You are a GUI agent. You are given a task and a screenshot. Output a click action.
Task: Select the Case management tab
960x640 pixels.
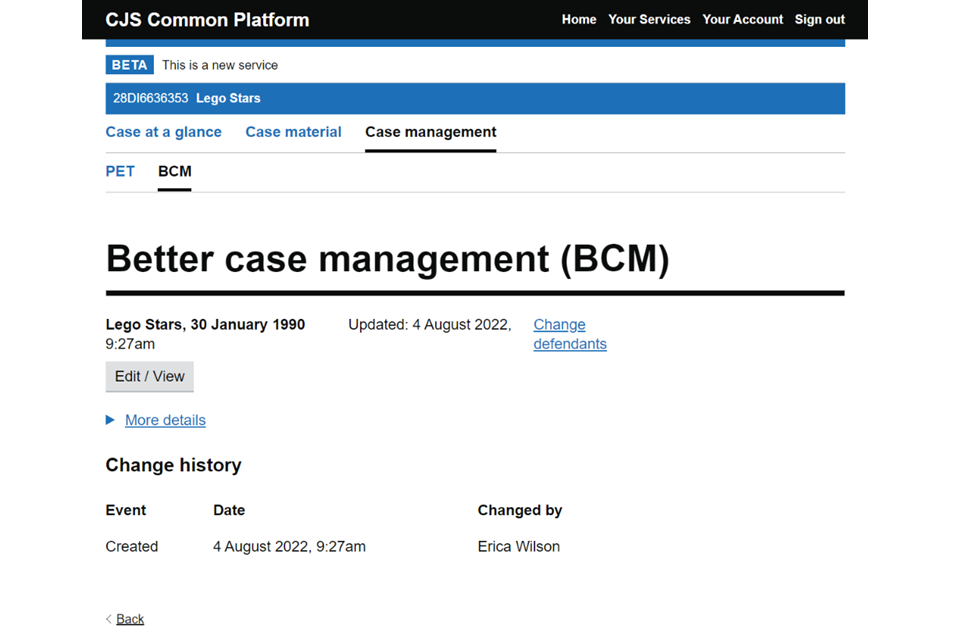[x=430, y=132]
